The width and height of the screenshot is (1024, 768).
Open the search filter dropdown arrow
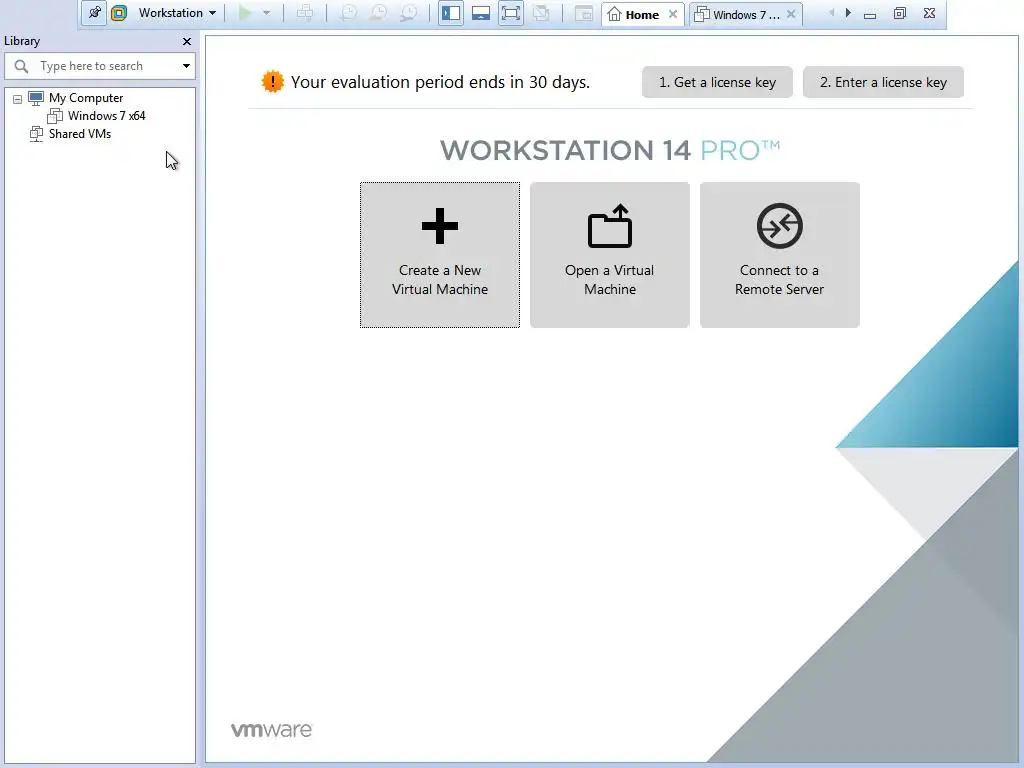(x=186, y=66)
